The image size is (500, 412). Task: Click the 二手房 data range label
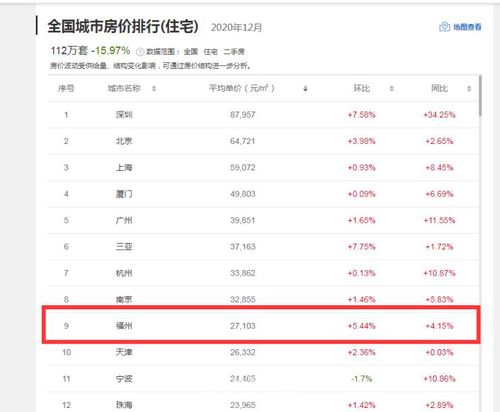pyautogui.click(x=234, y=52)
